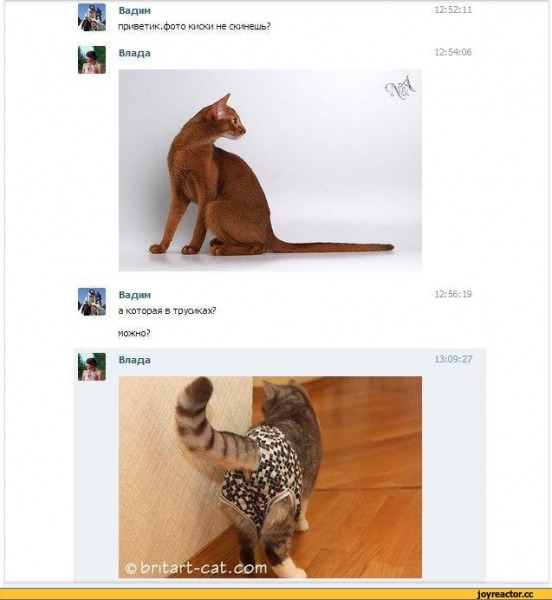The height and width of the screenshot is (600, 552).
Task: Select the message text 'можно?'
Action: pos(134,333)
